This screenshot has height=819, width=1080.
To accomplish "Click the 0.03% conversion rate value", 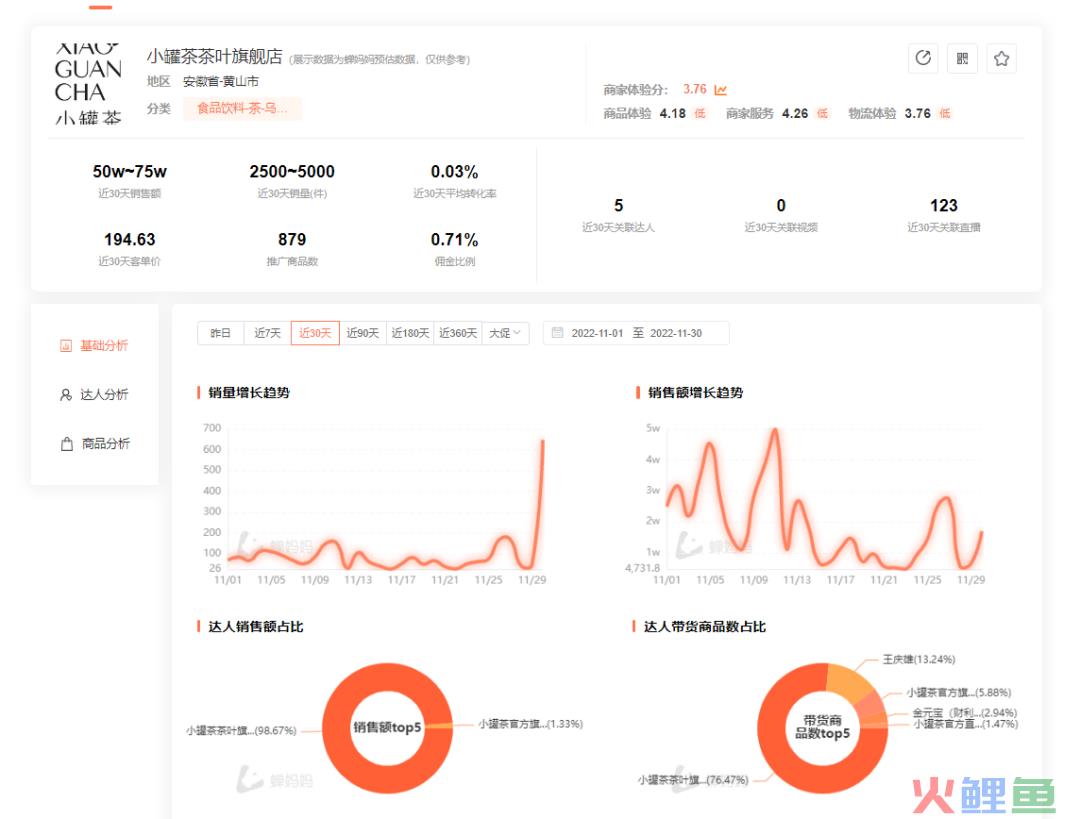I will point(455,172).
